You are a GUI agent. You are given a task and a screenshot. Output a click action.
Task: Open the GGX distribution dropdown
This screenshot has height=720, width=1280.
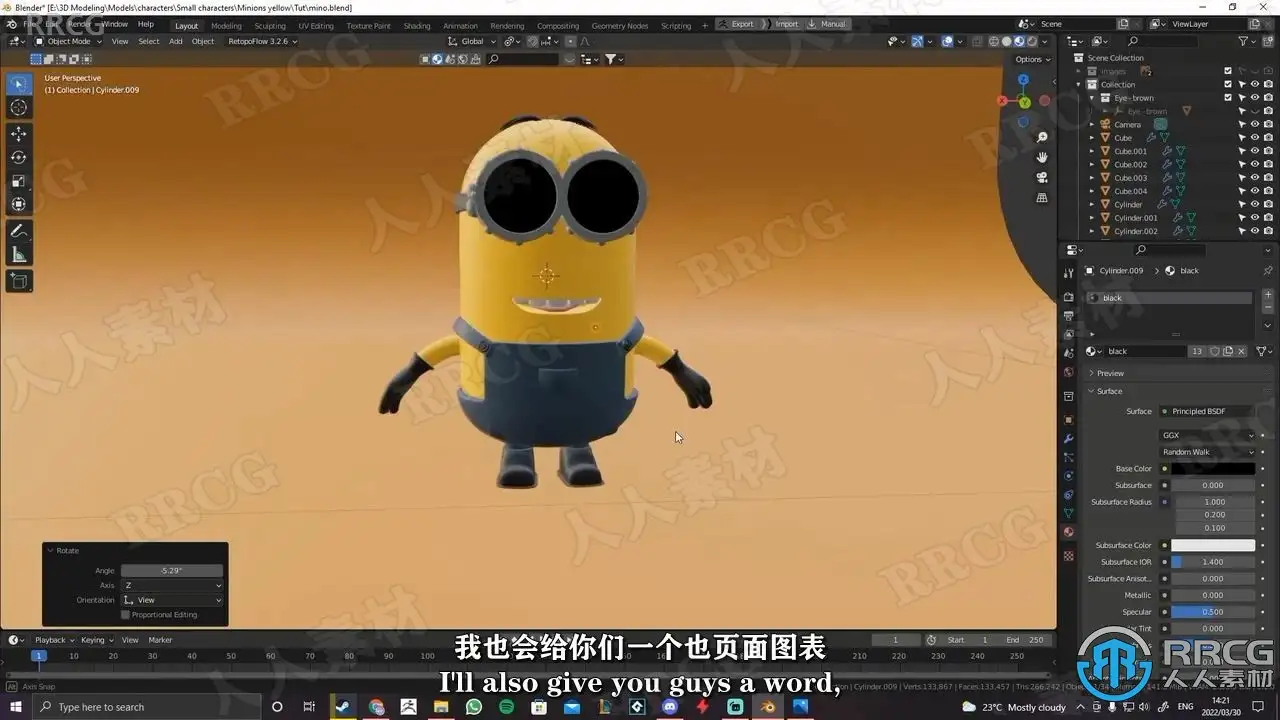(1207, 435)
